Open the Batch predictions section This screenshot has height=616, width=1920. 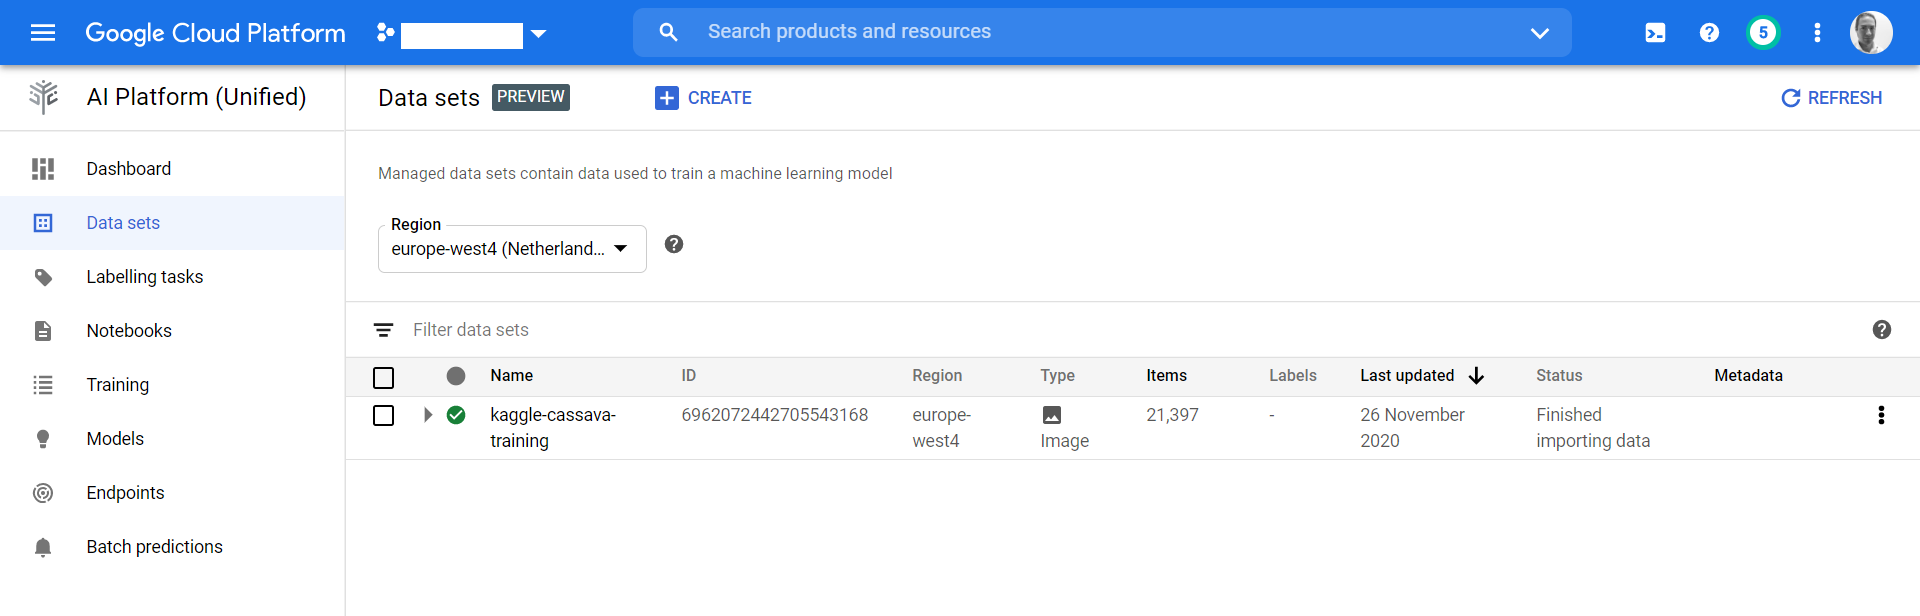tap(154, 547)
